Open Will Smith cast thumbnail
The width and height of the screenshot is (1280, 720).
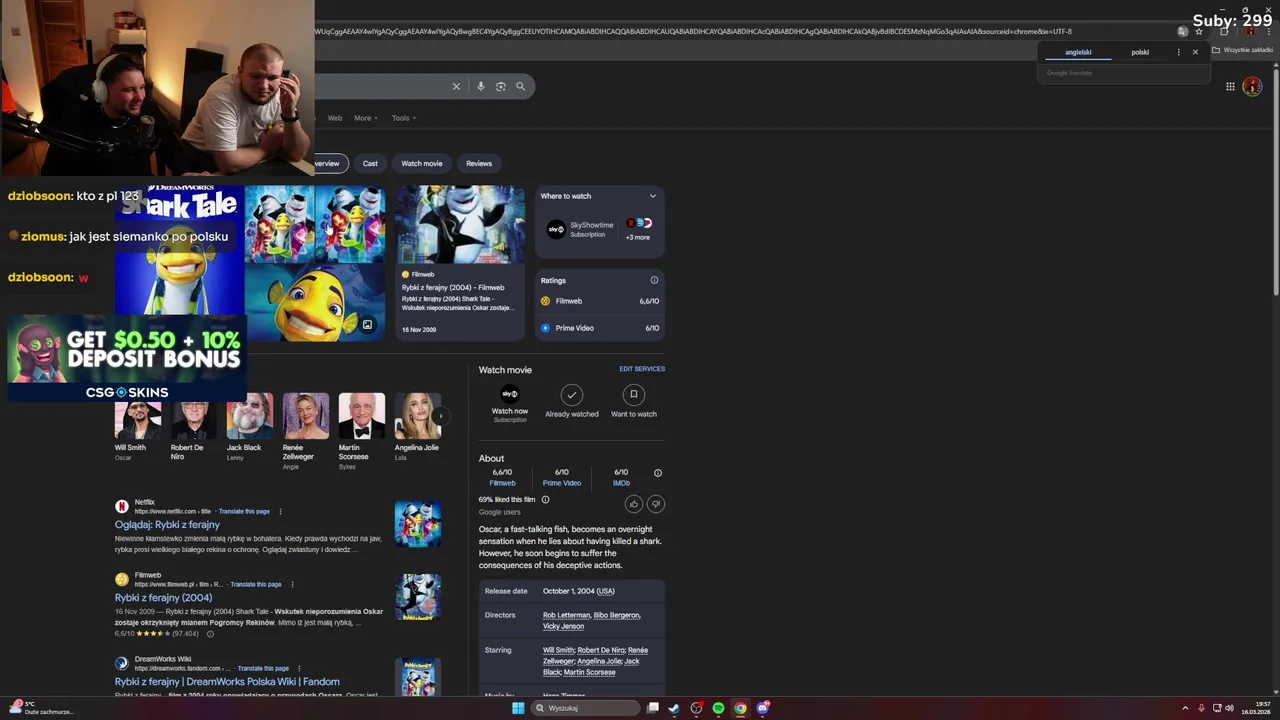[138, 418]
